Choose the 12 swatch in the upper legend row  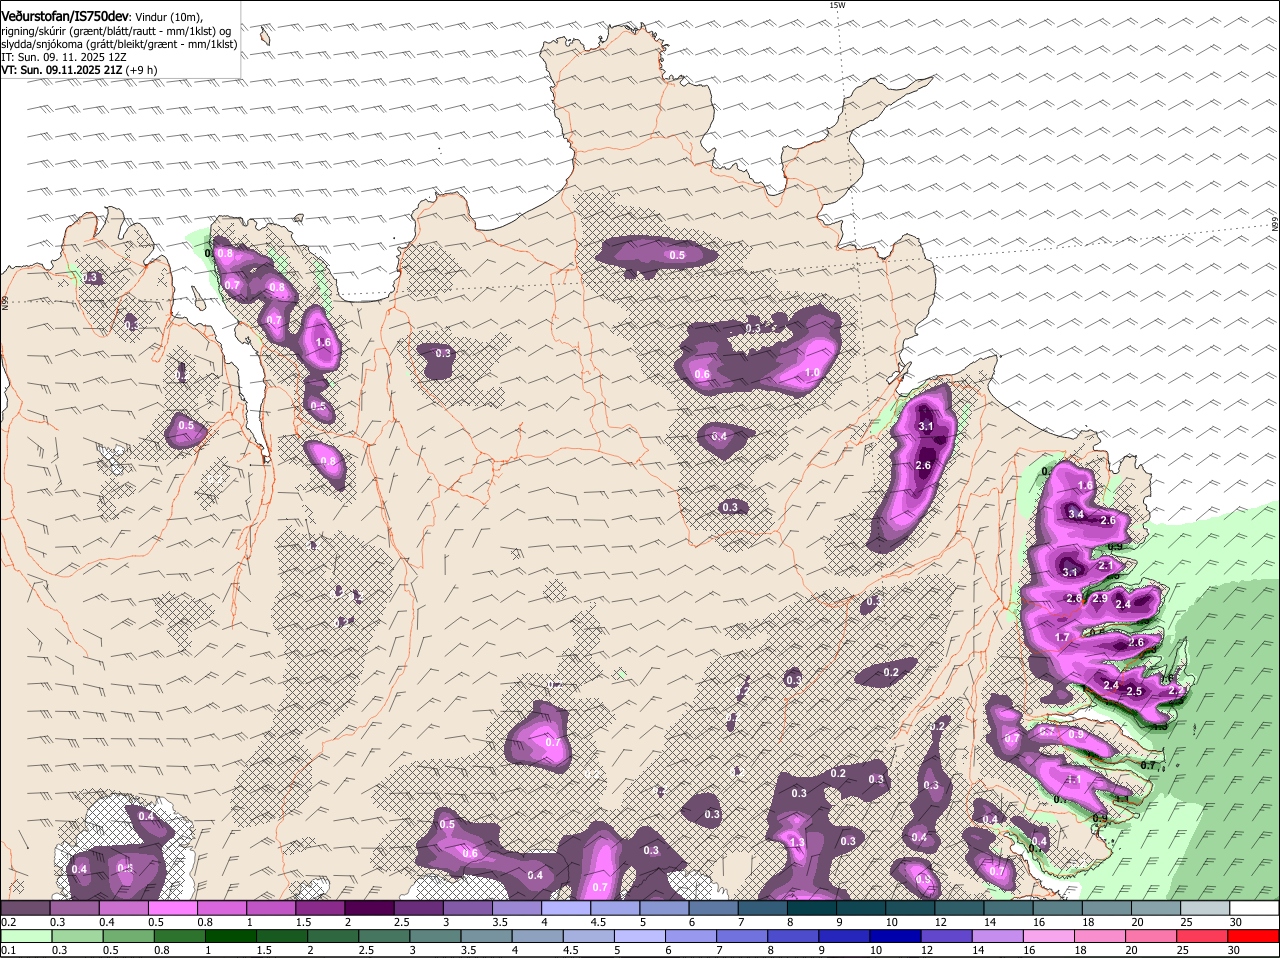pyautogui.click(x=959, y=908)
